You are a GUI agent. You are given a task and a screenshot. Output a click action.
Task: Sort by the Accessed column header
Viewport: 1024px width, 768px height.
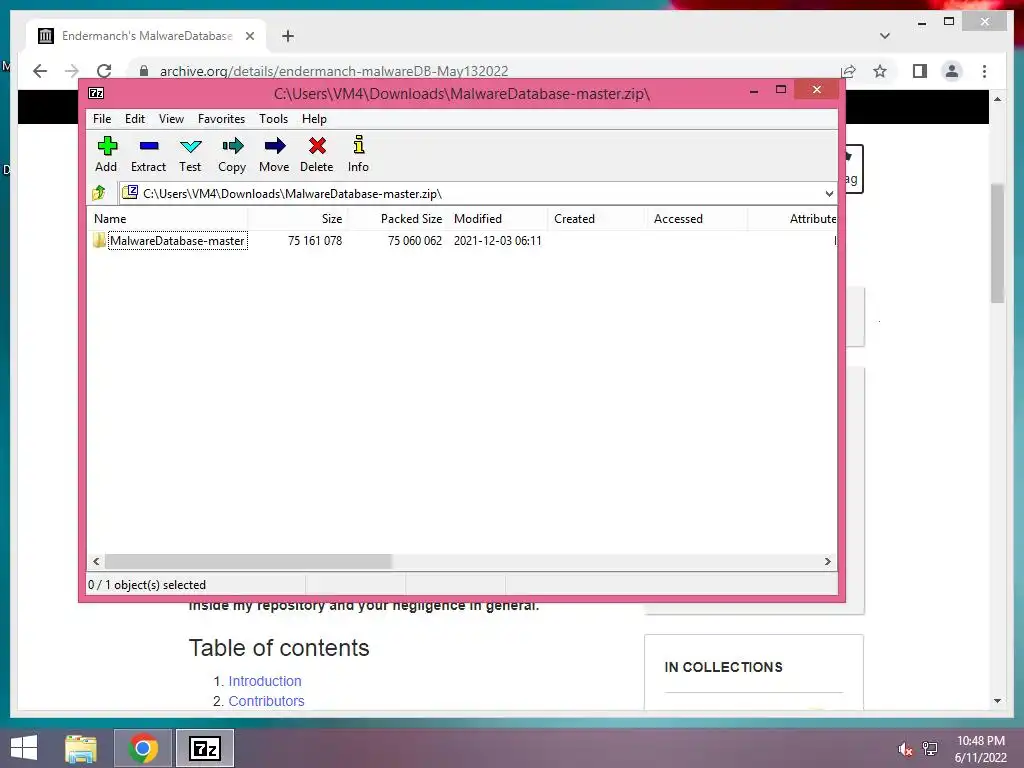(x=697, y=219)
